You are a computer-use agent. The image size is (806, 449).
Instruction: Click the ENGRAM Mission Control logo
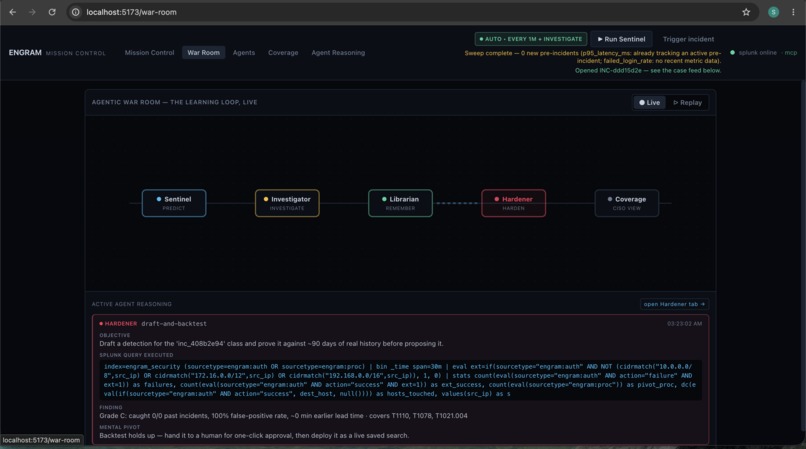(x=57, y=52)
